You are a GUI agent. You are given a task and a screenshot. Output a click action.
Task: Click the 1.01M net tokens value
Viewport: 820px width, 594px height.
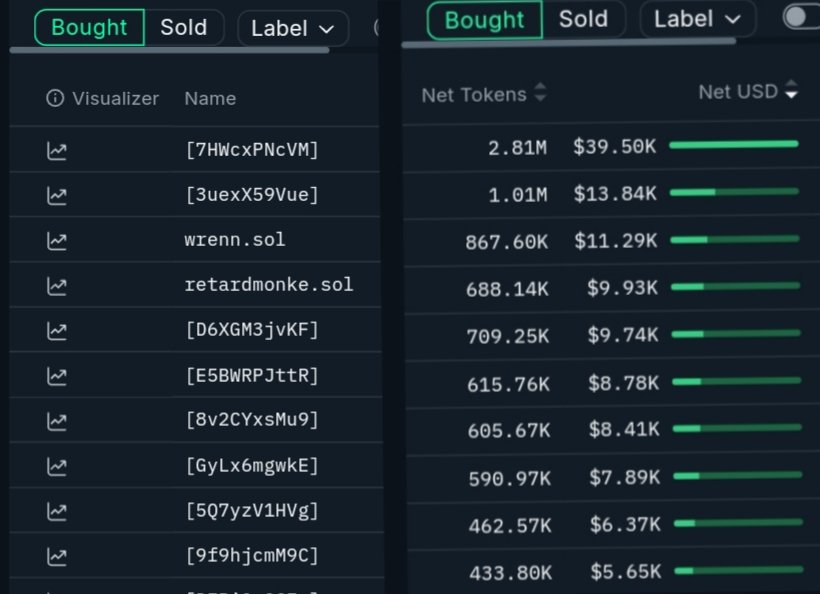(518, 195)
